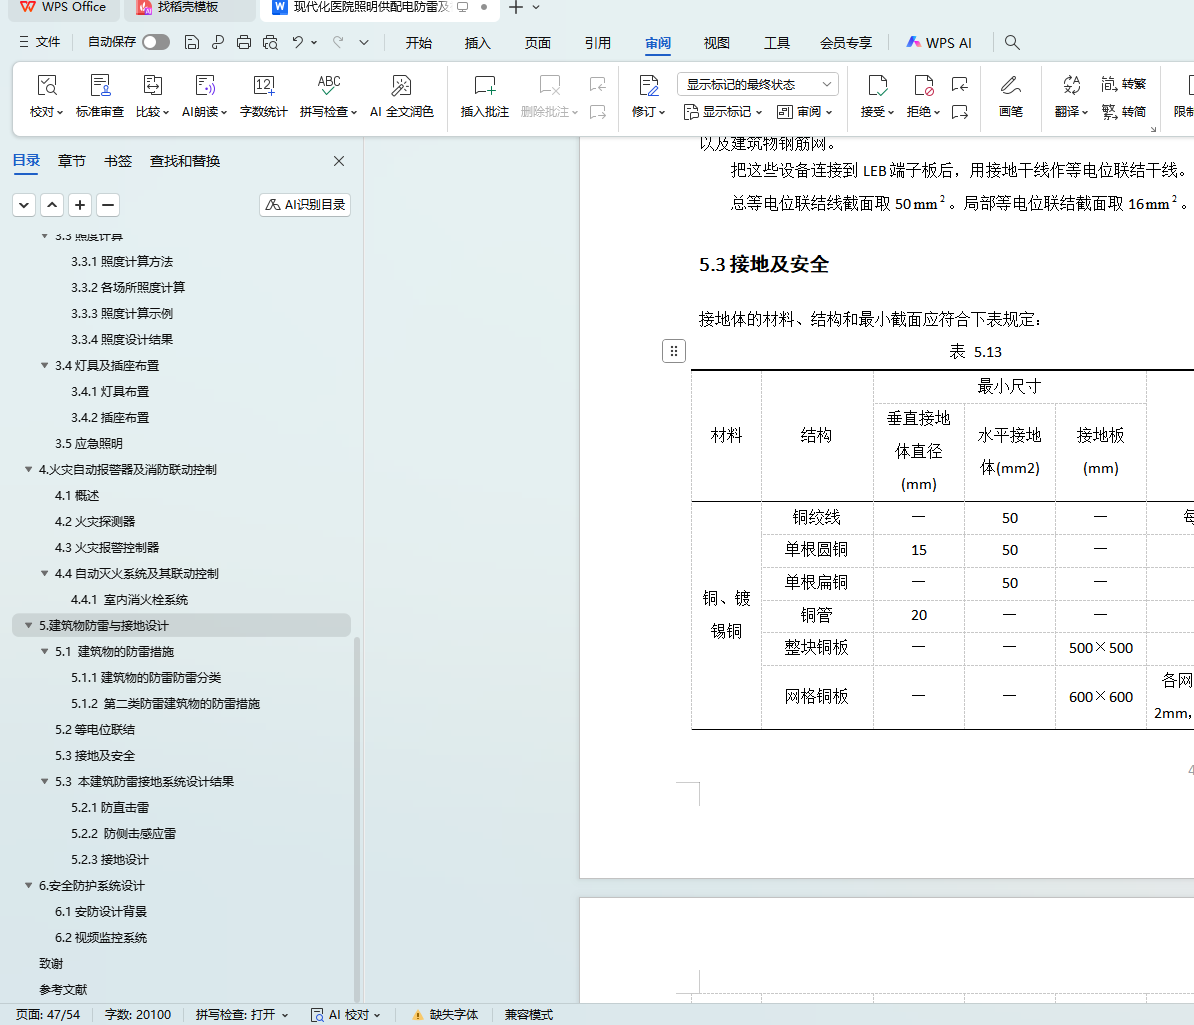Open WPS AI button

[x=939, y=43]
